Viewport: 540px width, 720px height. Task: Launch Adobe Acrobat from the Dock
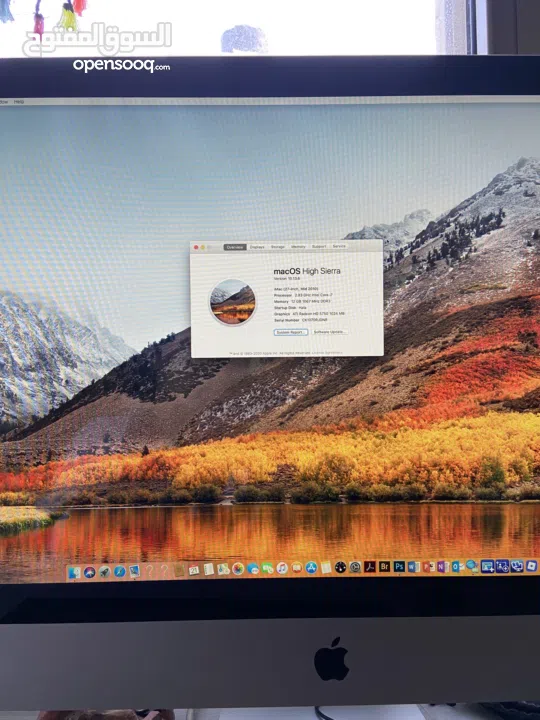point(370,567)
